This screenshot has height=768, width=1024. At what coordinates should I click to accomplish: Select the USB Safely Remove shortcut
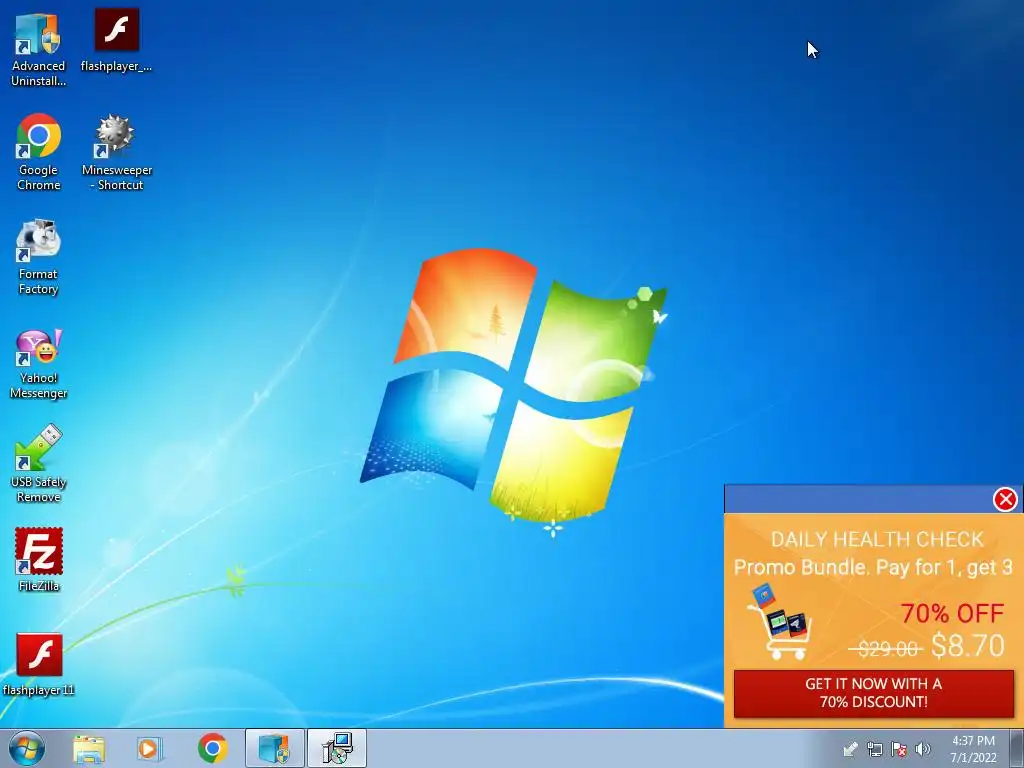(x=38, y=464)
